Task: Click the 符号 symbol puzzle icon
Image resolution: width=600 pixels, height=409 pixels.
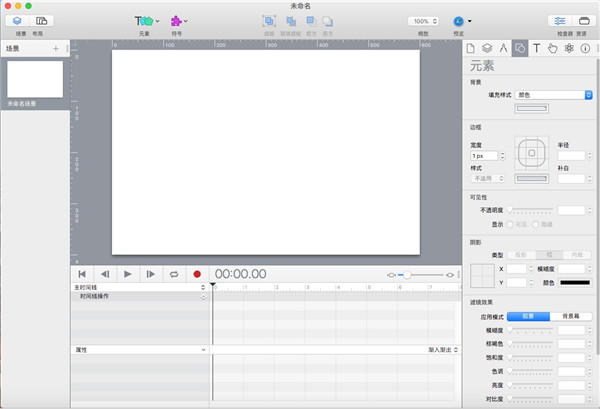Action: click(176, 20)
